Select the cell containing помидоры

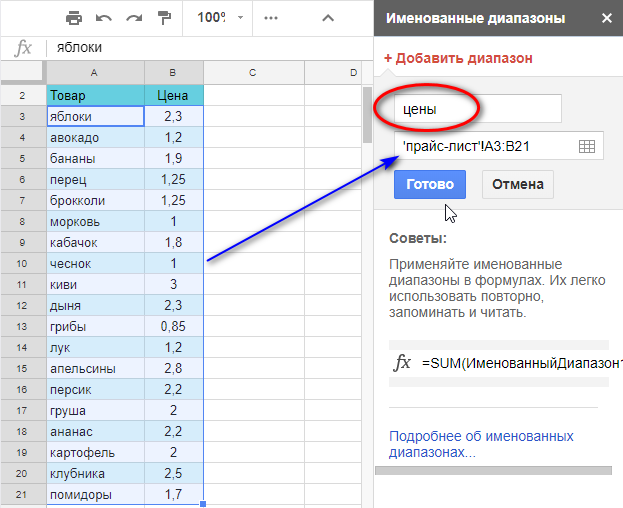[95, 495]
